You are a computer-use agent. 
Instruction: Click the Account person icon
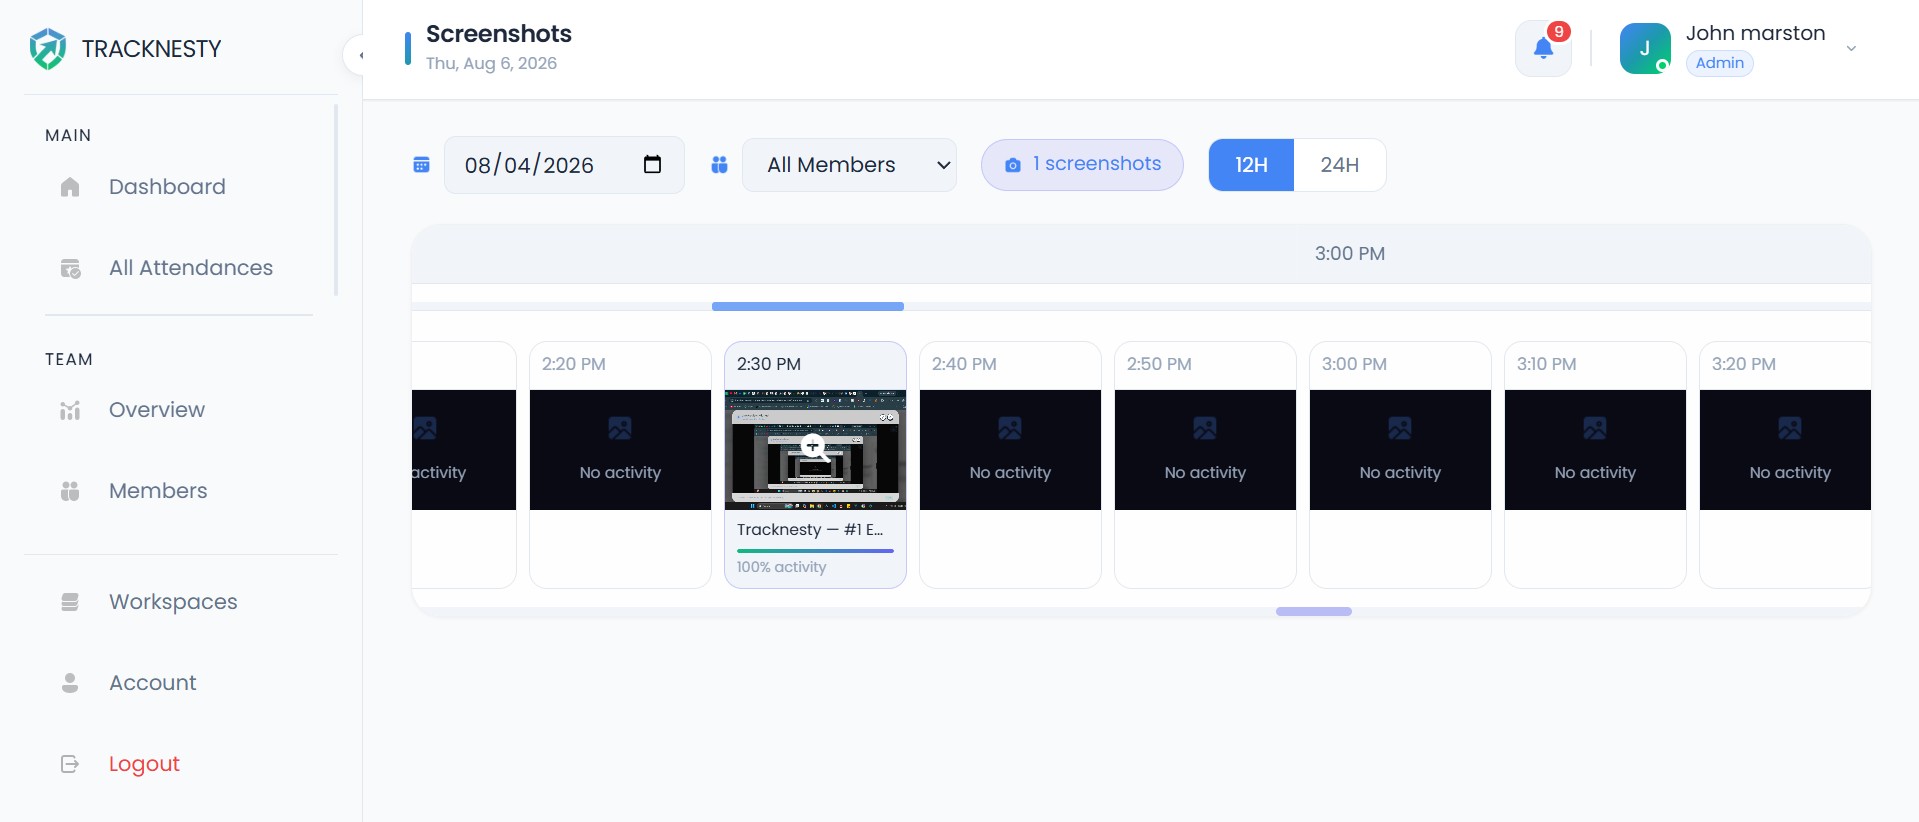point(70,683)
